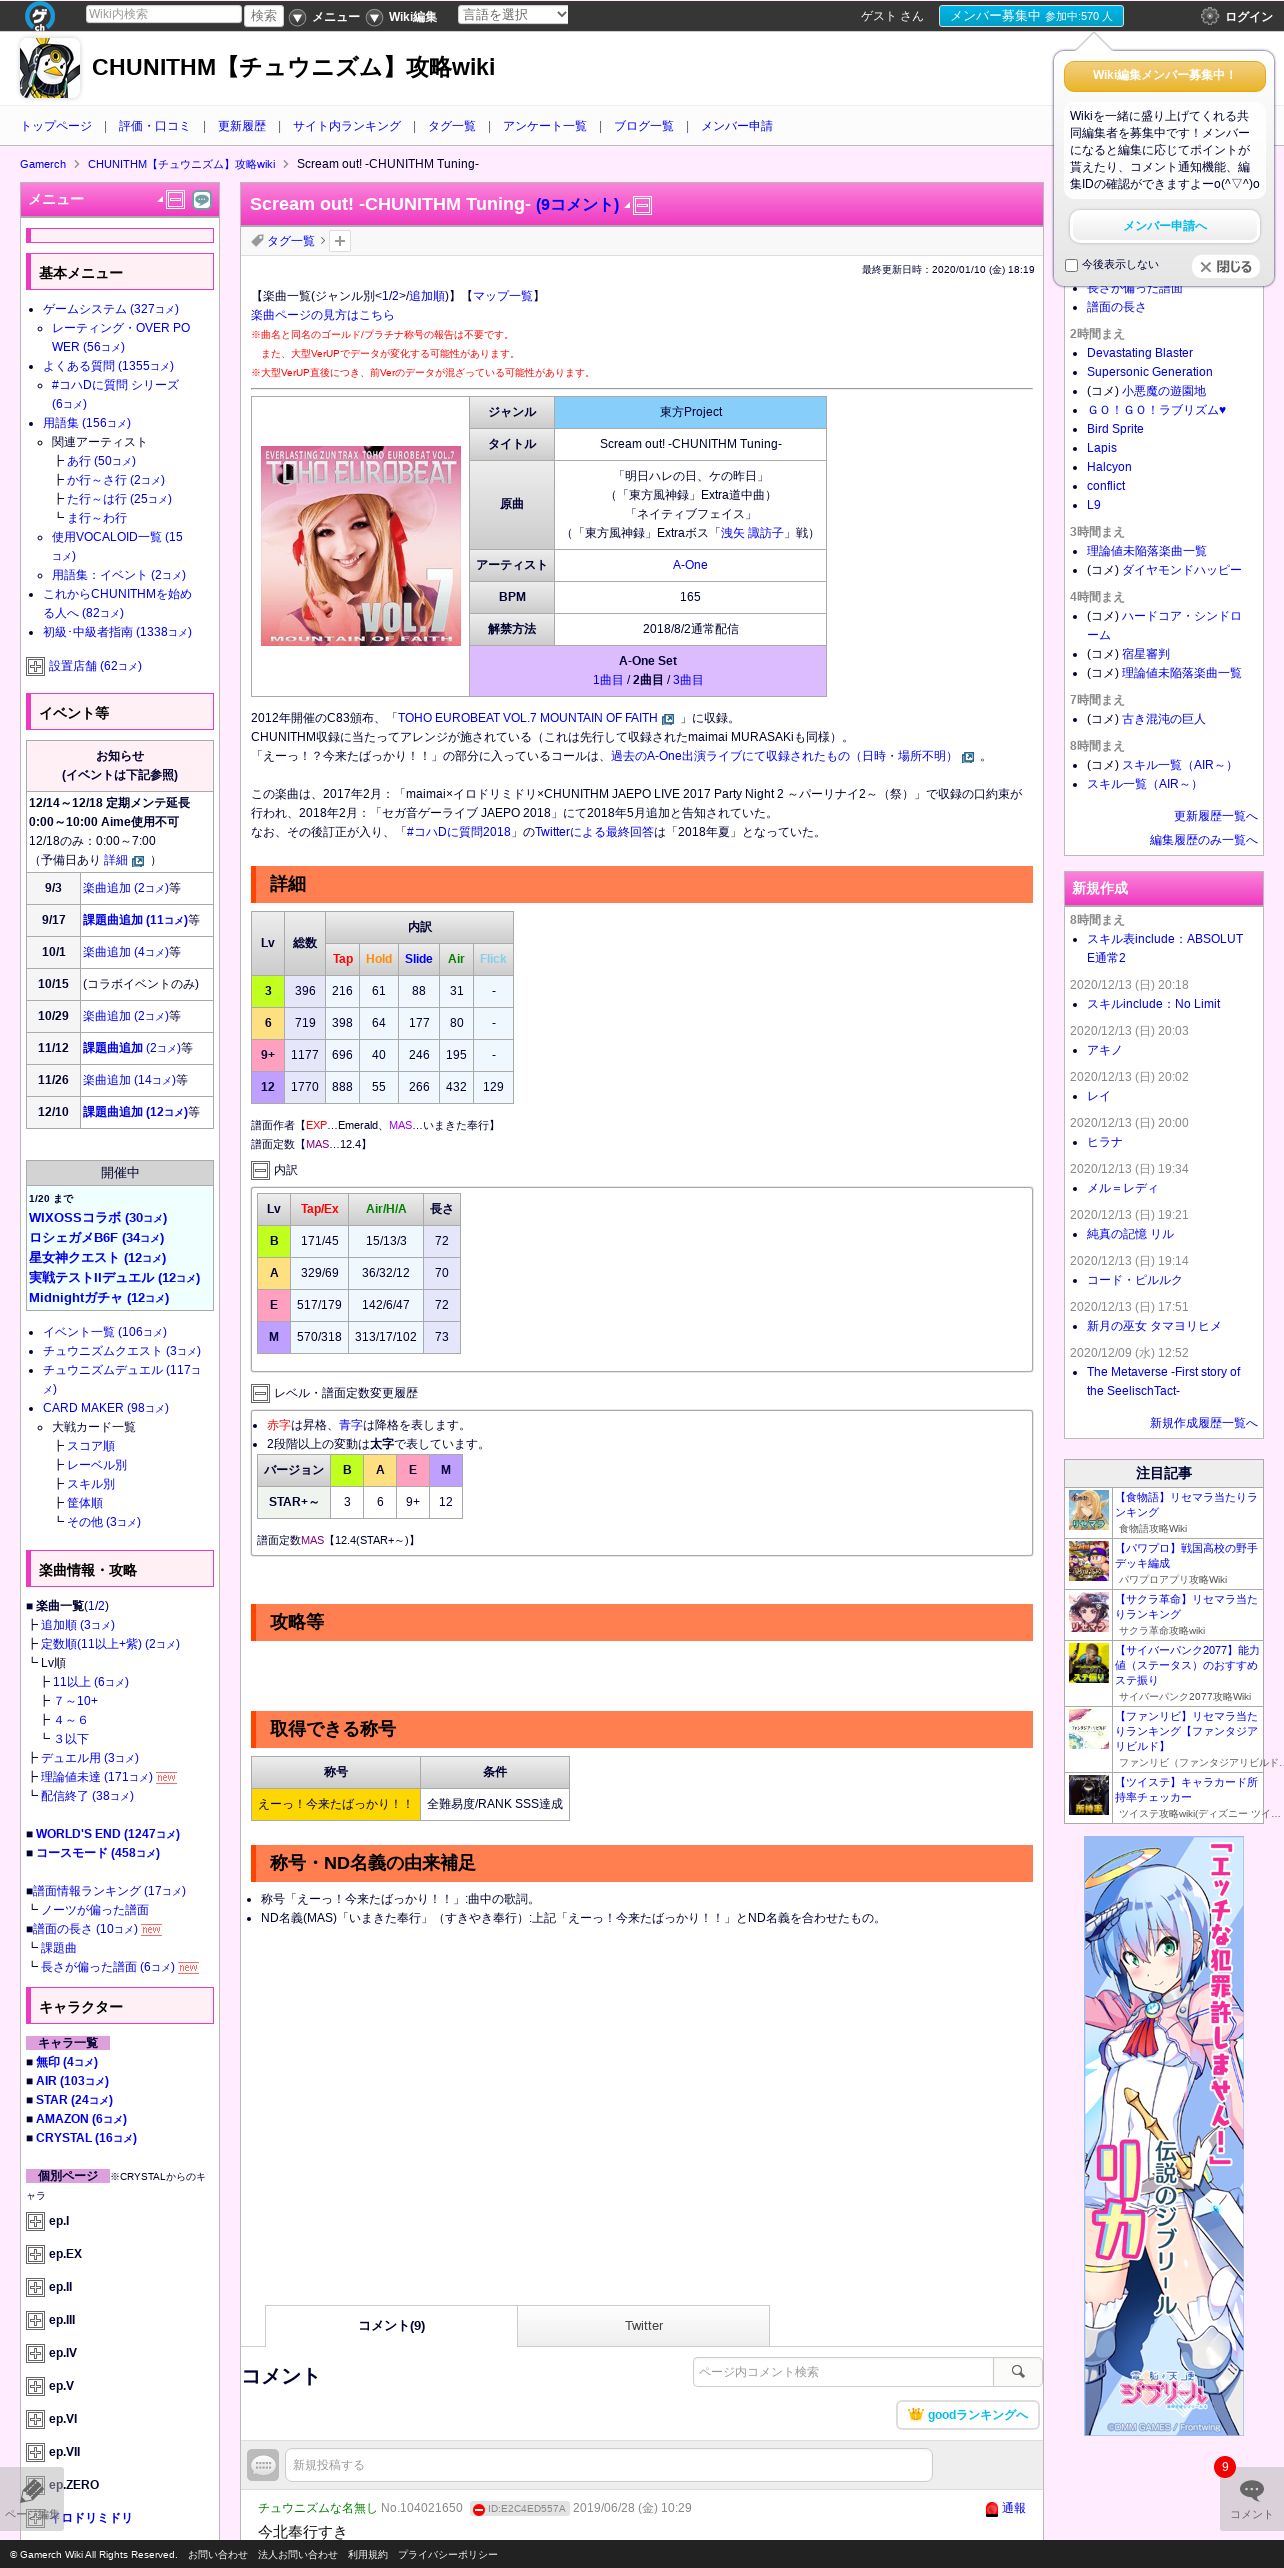
Task: Open サイト内ランキング in the navigation menu
Action: point(347,126)
